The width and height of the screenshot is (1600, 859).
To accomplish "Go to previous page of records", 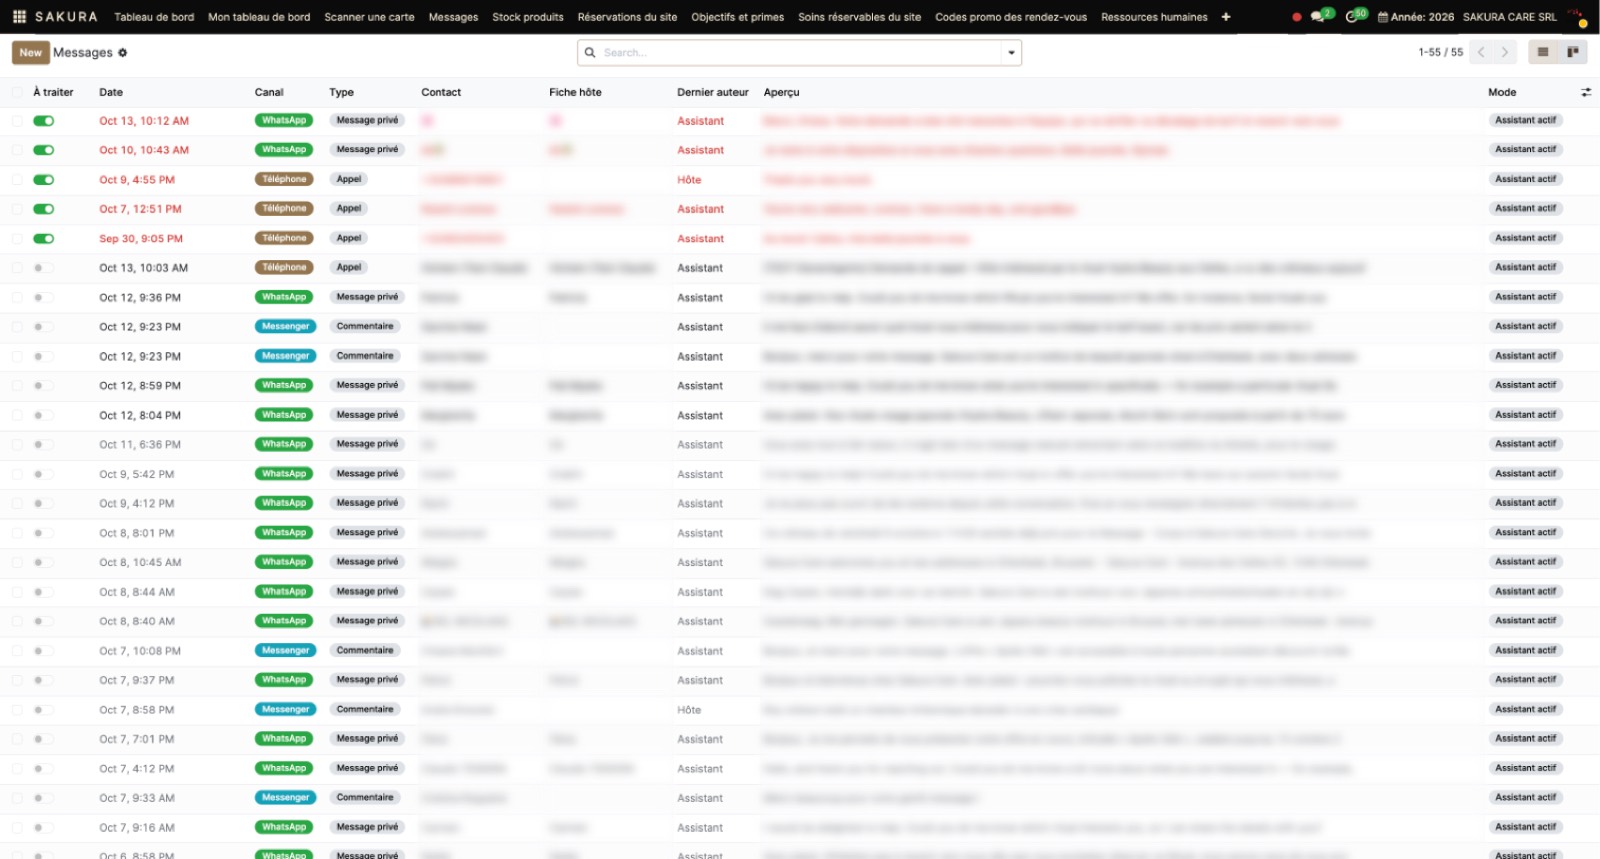I will pyautogui.click(x=1481, y=52).
